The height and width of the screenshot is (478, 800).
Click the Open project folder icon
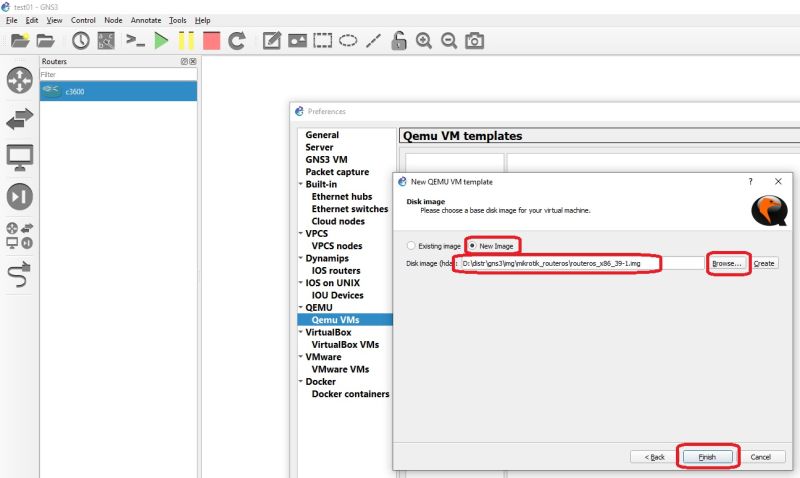point(45,40)
